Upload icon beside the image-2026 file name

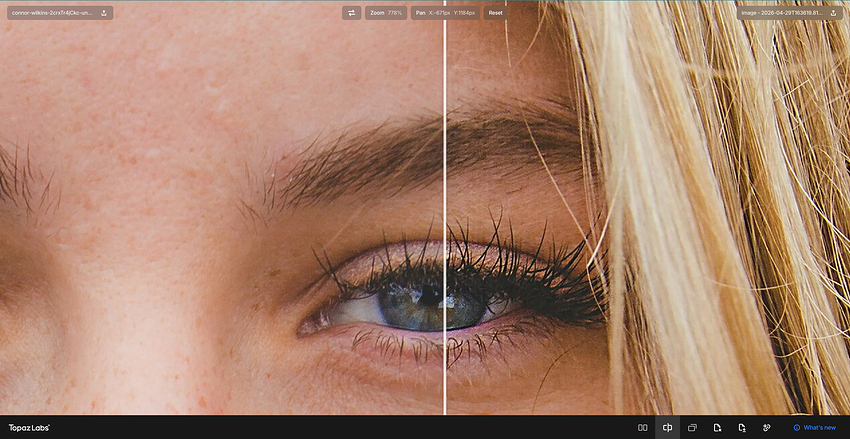(833, 13)
